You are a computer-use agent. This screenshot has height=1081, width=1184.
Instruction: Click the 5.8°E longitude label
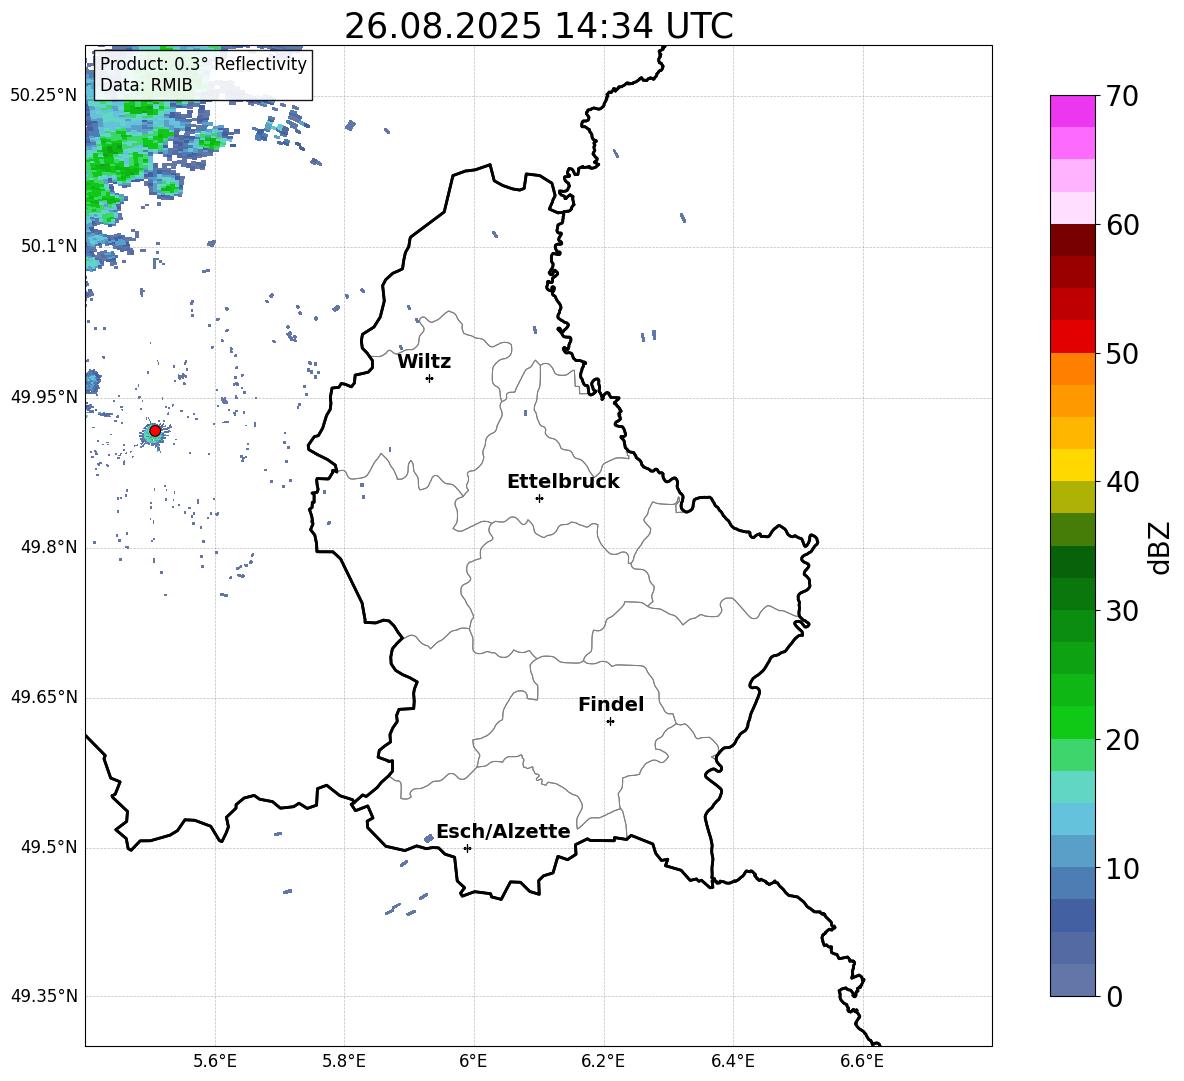[344, 1061]
